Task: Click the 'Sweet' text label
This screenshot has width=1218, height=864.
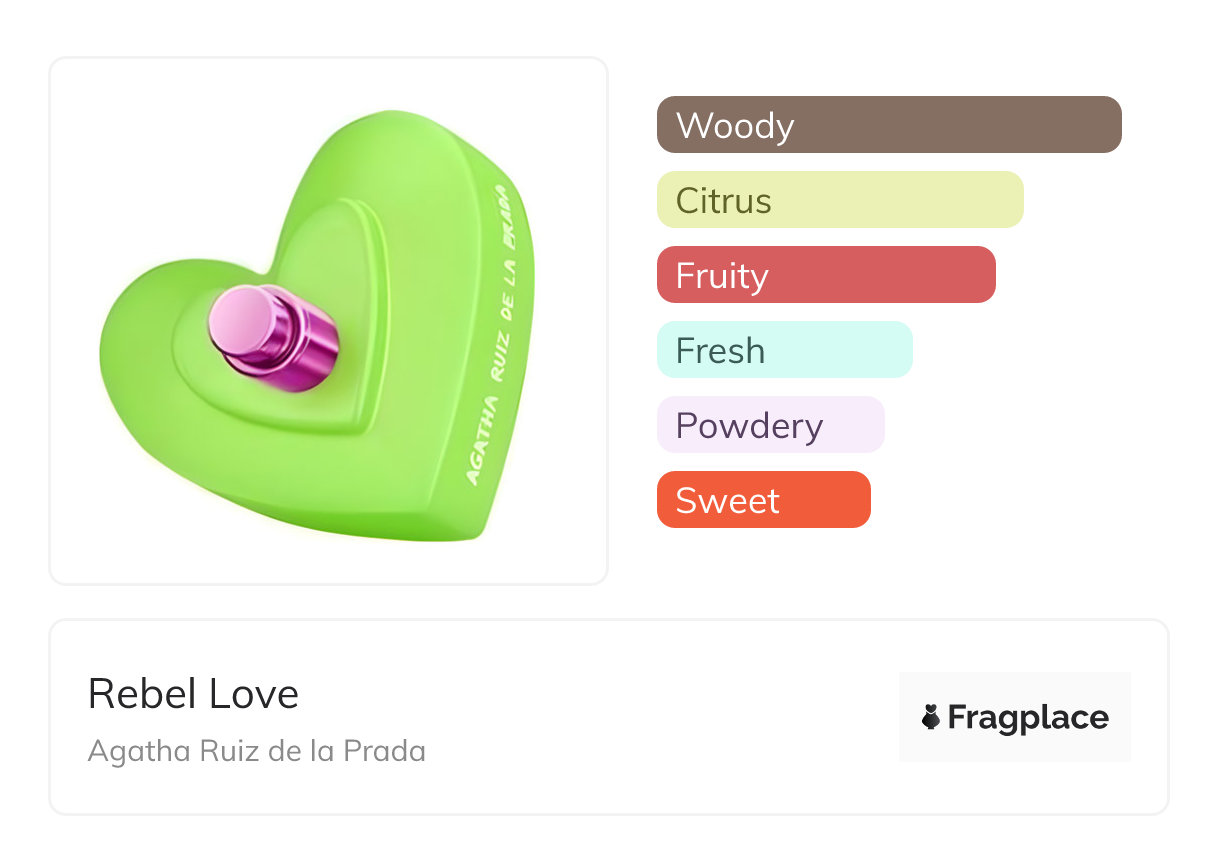Action: (x=727, y=501)
